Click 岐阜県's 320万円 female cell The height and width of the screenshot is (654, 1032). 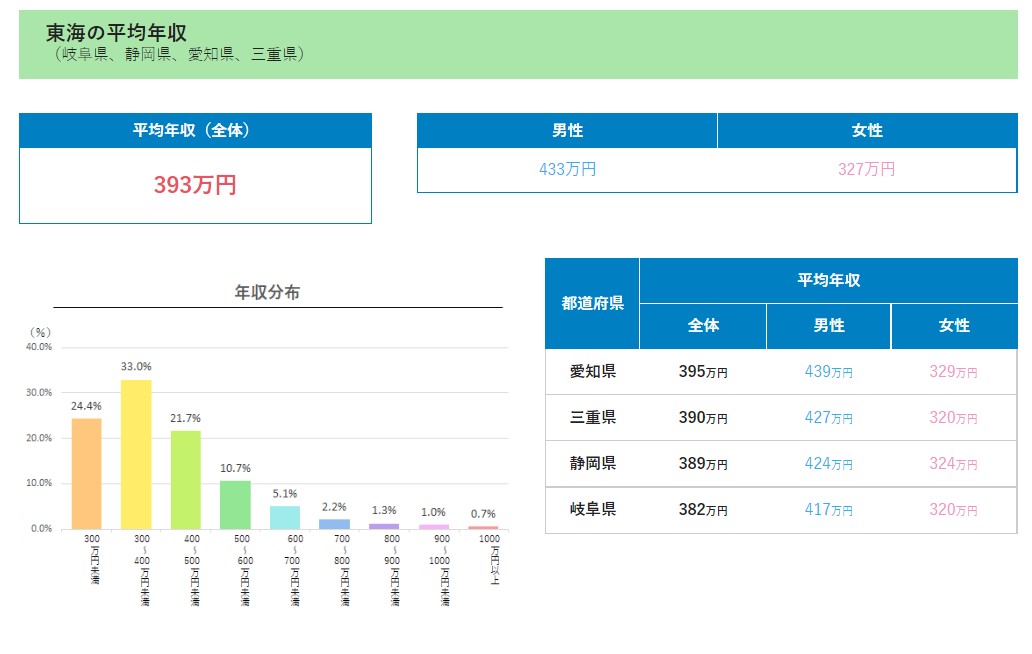953,510
